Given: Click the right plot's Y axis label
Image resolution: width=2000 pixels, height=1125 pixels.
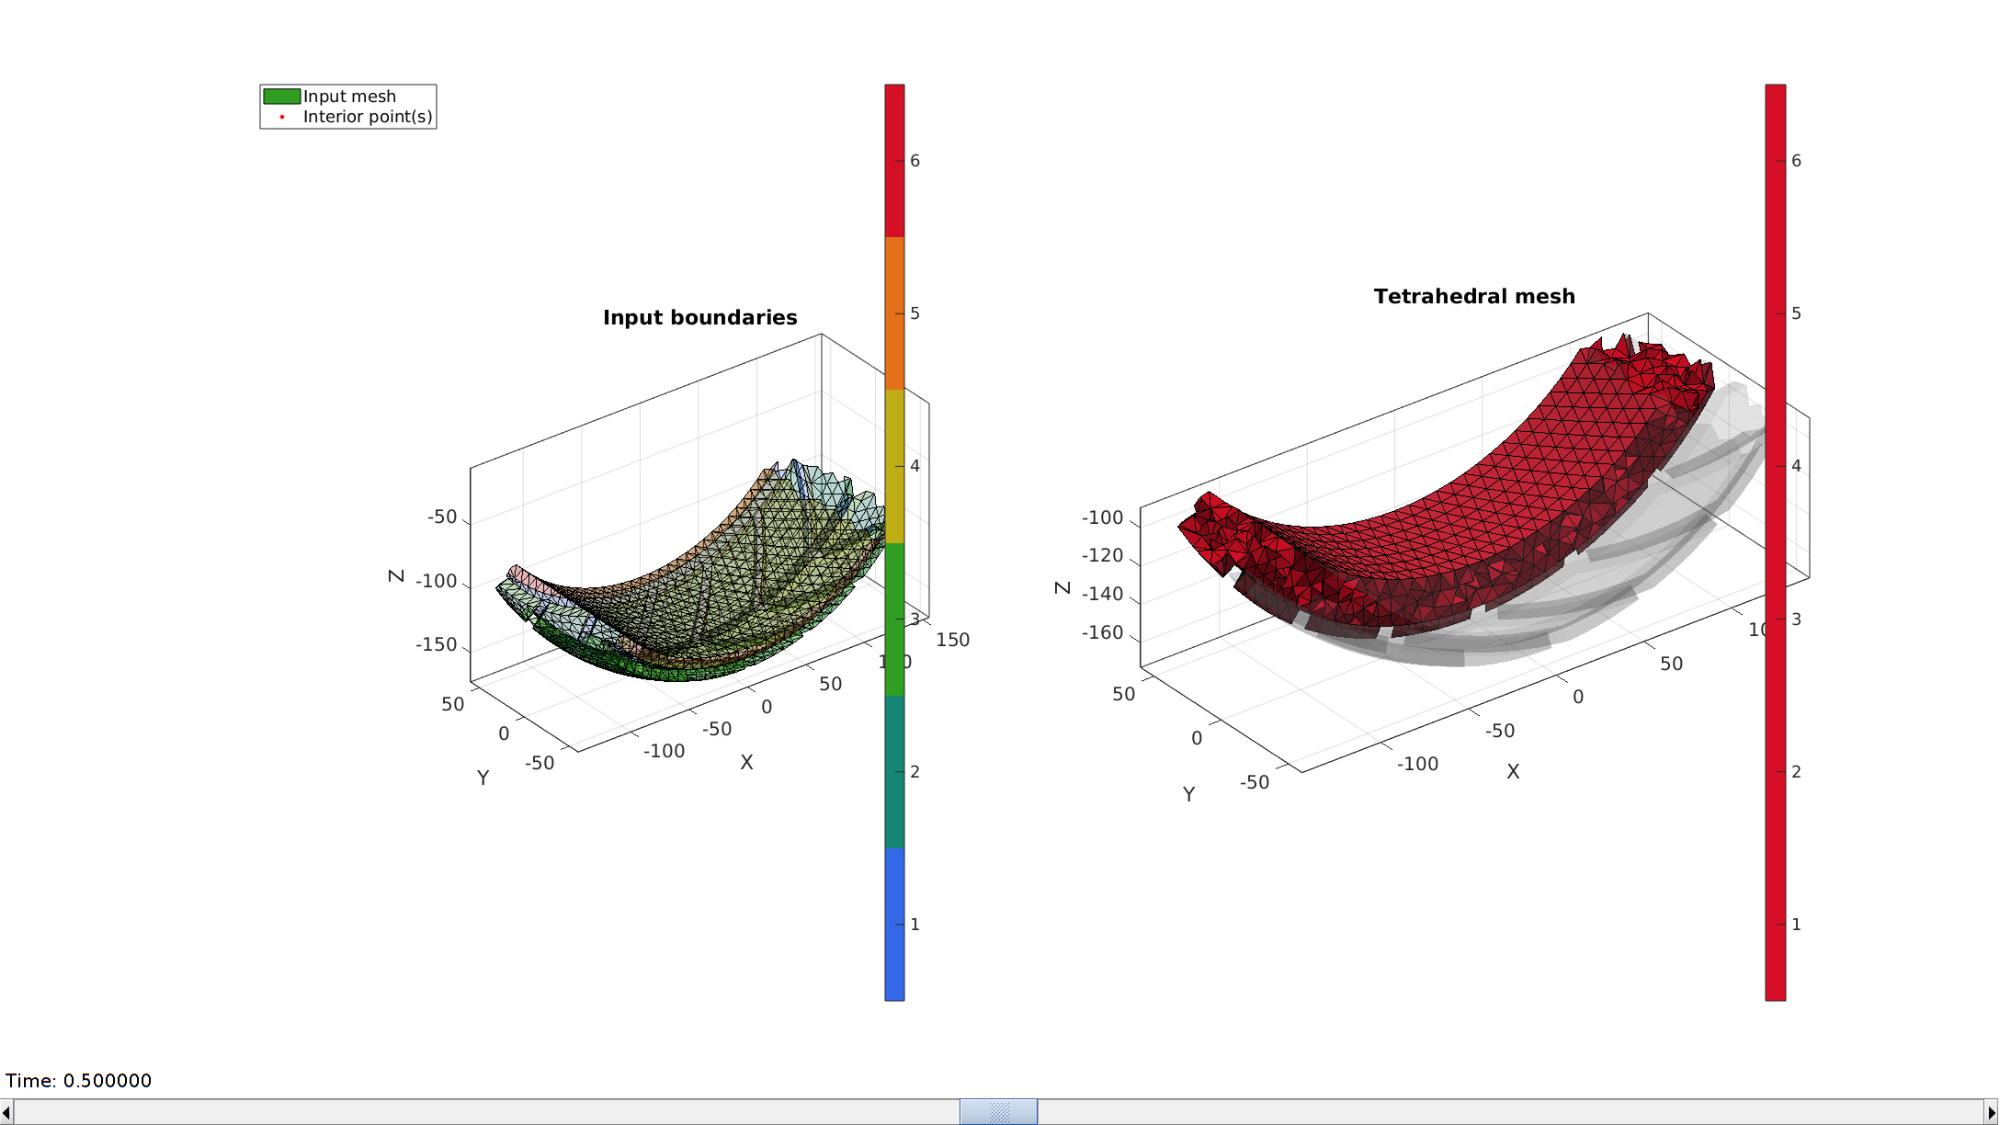Looking at the screenshot, I should click(1188, 794).
